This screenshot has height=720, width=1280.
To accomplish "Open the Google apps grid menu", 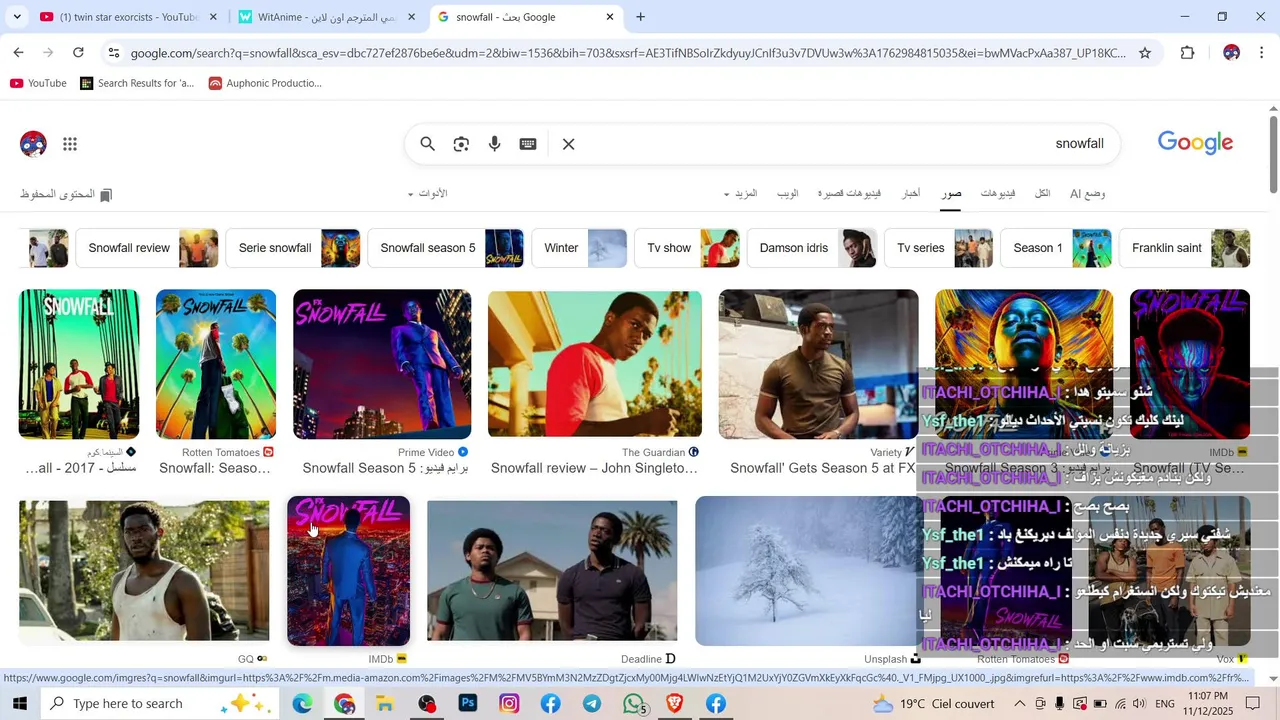I will click(x=70, y=144).
